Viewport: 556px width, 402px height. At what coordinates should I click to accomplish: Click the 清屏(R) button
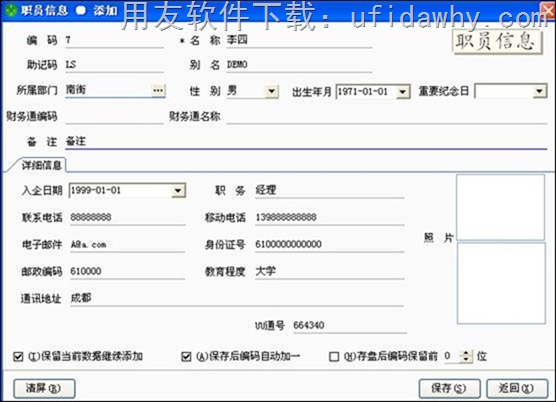[44, 389]
